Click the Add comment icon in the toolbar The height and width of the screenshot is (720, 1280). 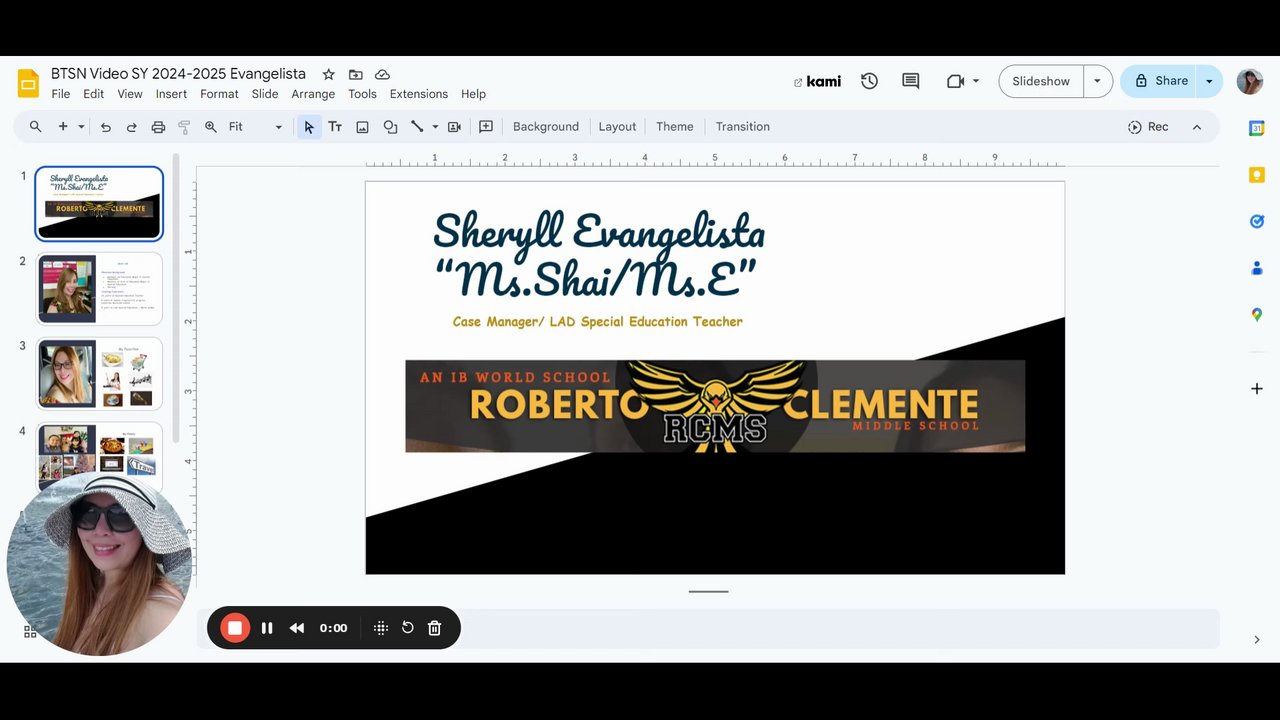486,127
